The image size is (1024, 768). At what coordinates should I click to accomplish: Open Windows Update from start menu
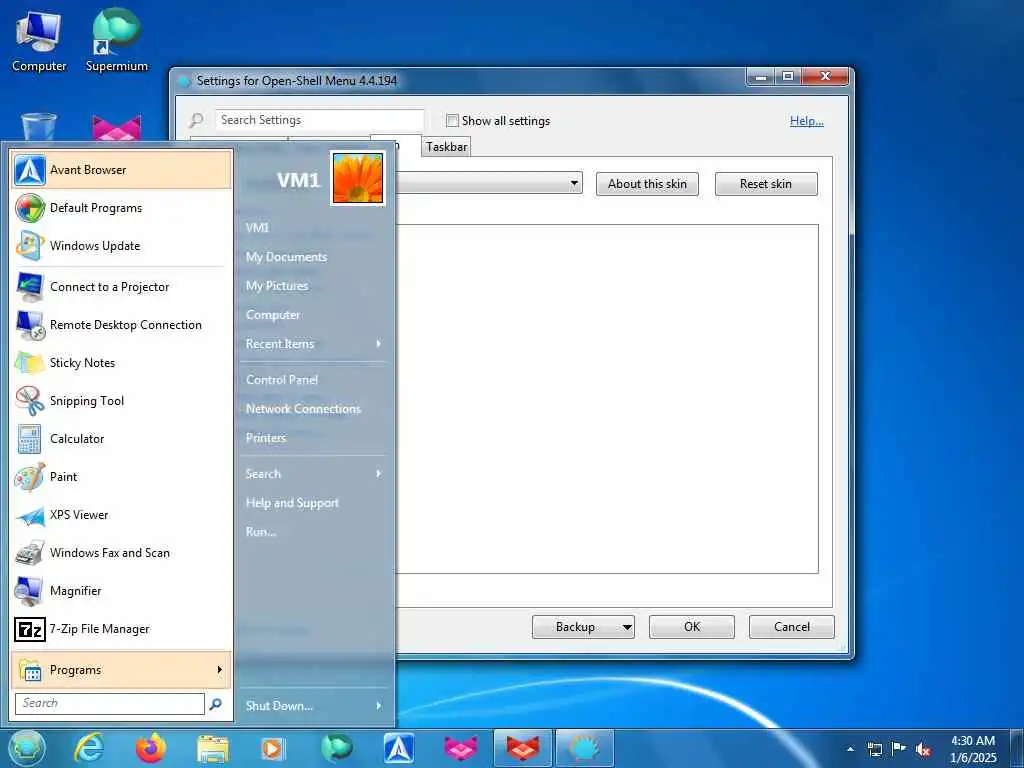121,246
